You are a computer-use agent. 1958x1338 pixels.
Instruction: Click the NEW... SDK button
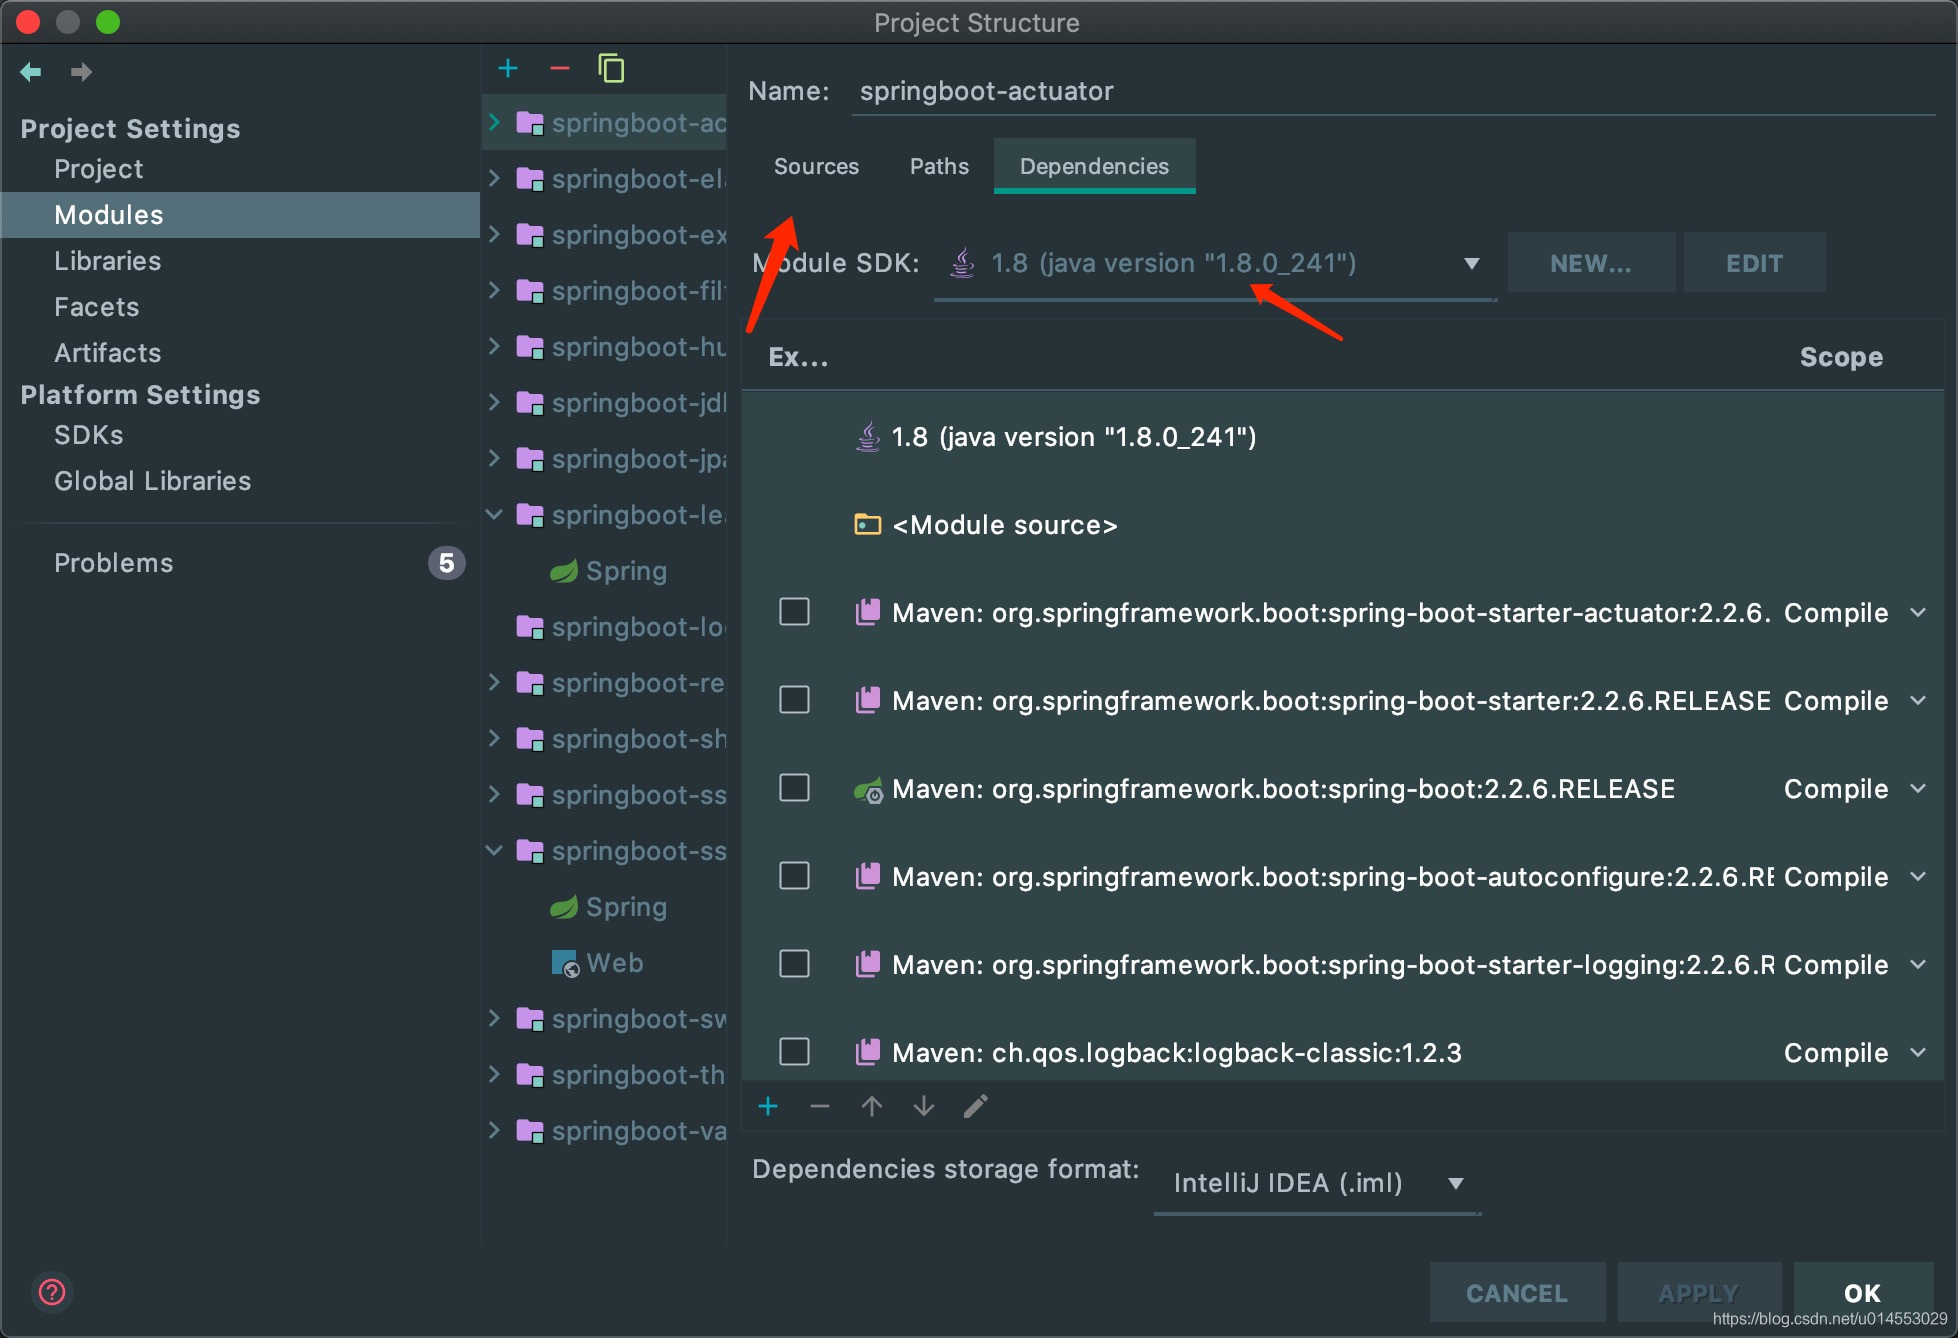(x=1590, y=263)
